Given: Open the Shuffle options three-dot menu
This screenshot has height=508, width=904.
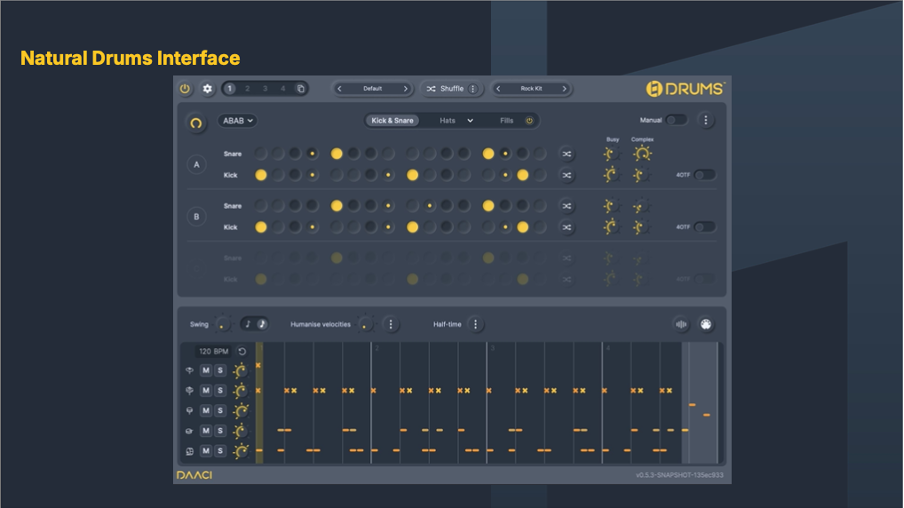Looking at the screenshot, I should 473,89.
